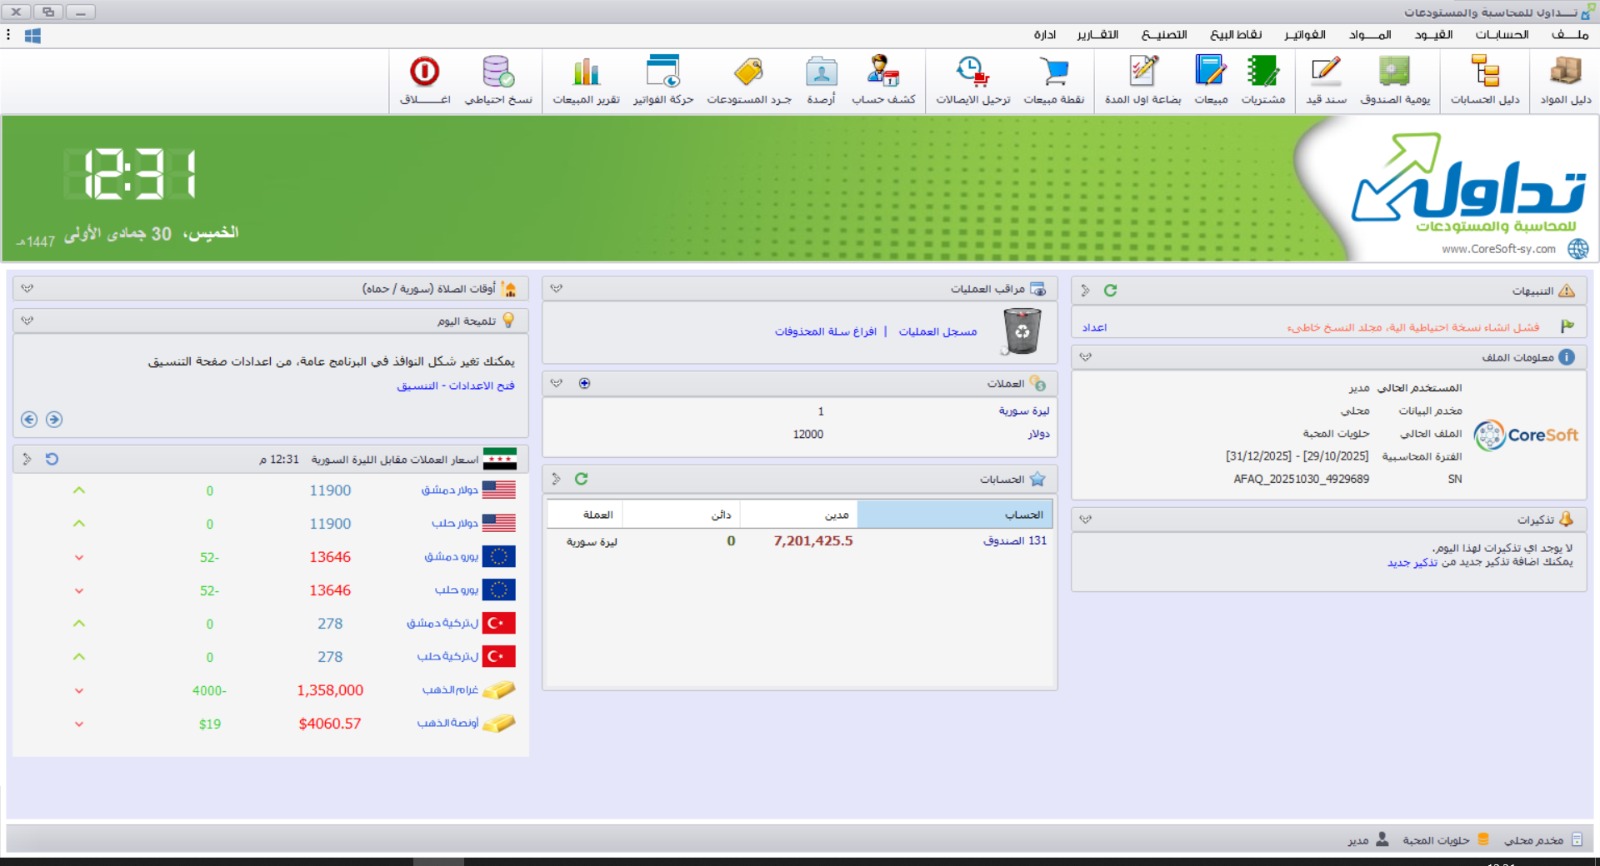
Task: Open دليل الحسابات (chart of accounts) icon
Action: click(x=1485, y=80)
